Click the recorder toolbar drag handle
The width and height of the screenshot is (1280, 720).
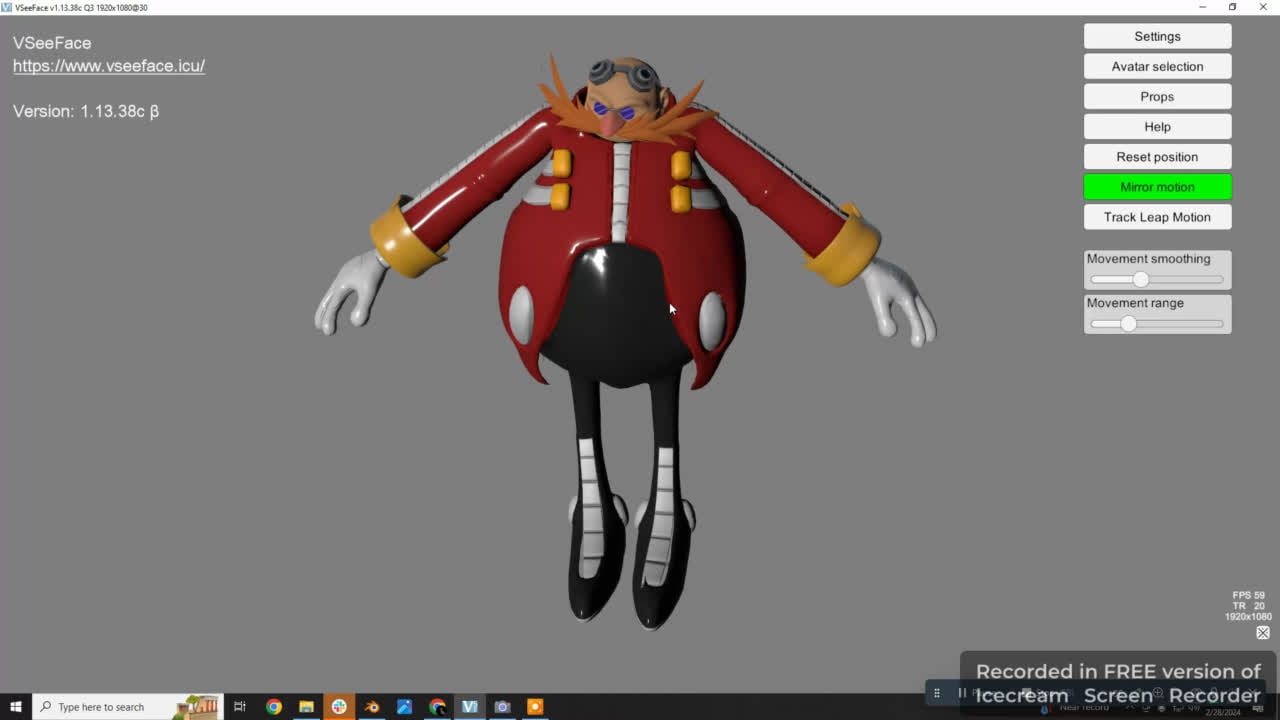(x=937, y=692)
